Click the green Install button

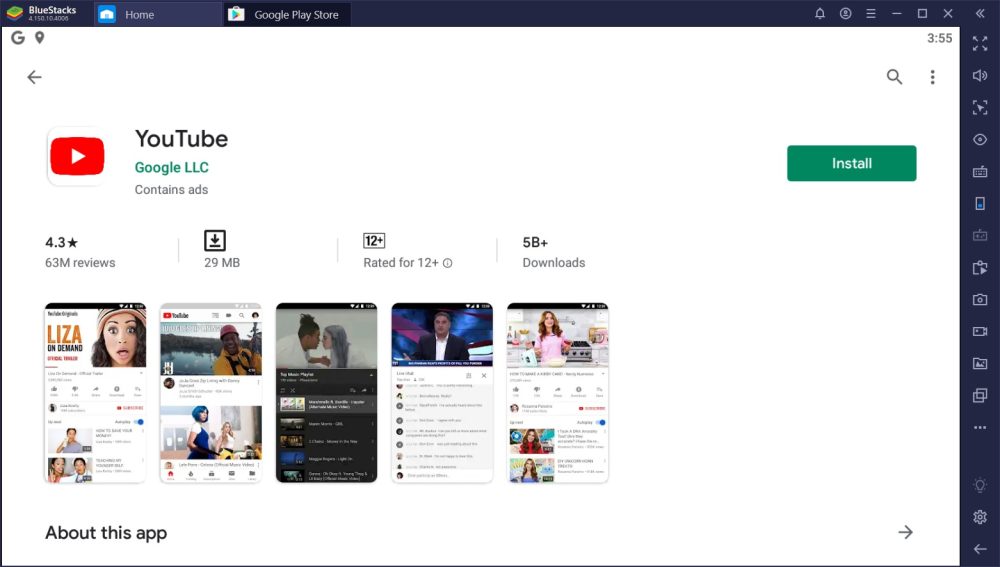pos(851,163)
